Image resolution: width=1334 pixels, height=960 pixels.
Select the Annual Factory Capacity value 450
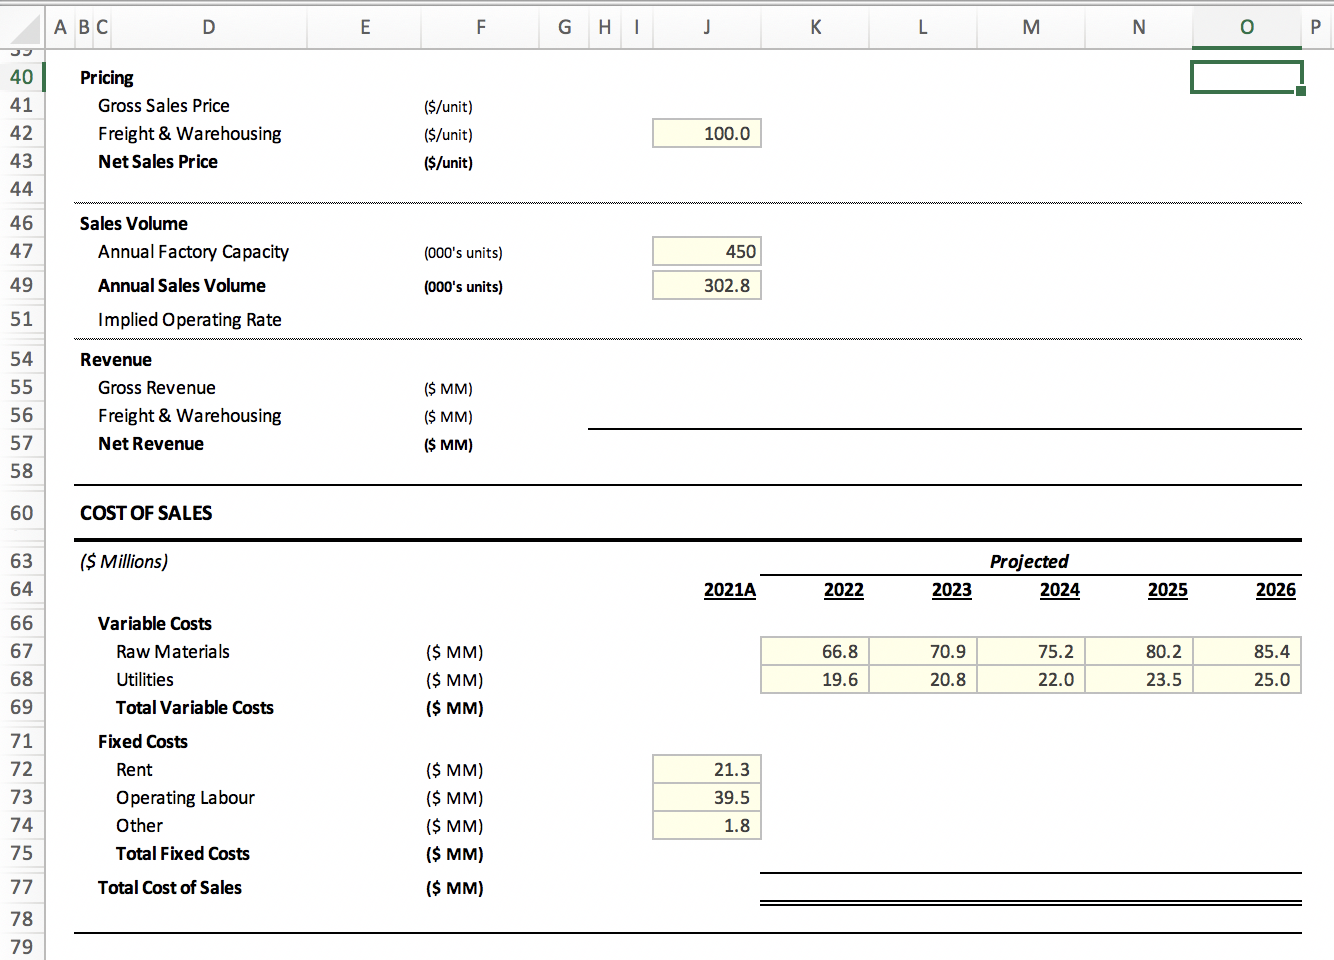click(x=706, y=251)
